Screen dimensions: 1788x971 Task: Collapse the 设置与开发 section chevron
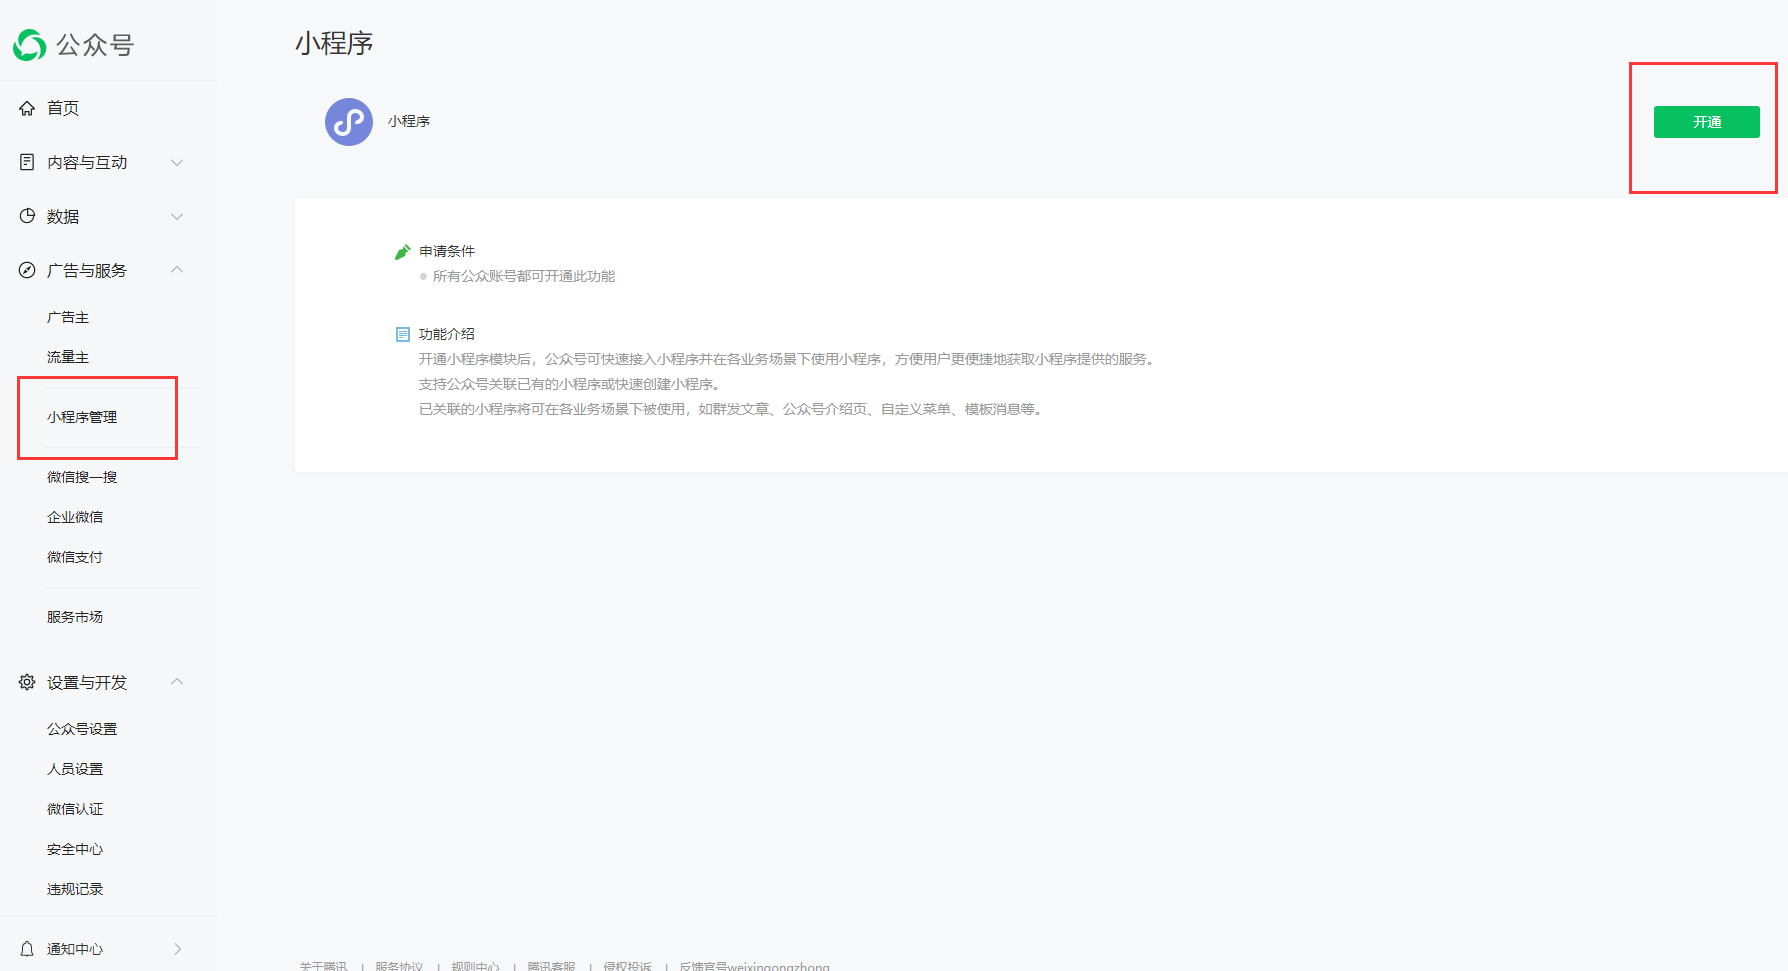[177, 682]
